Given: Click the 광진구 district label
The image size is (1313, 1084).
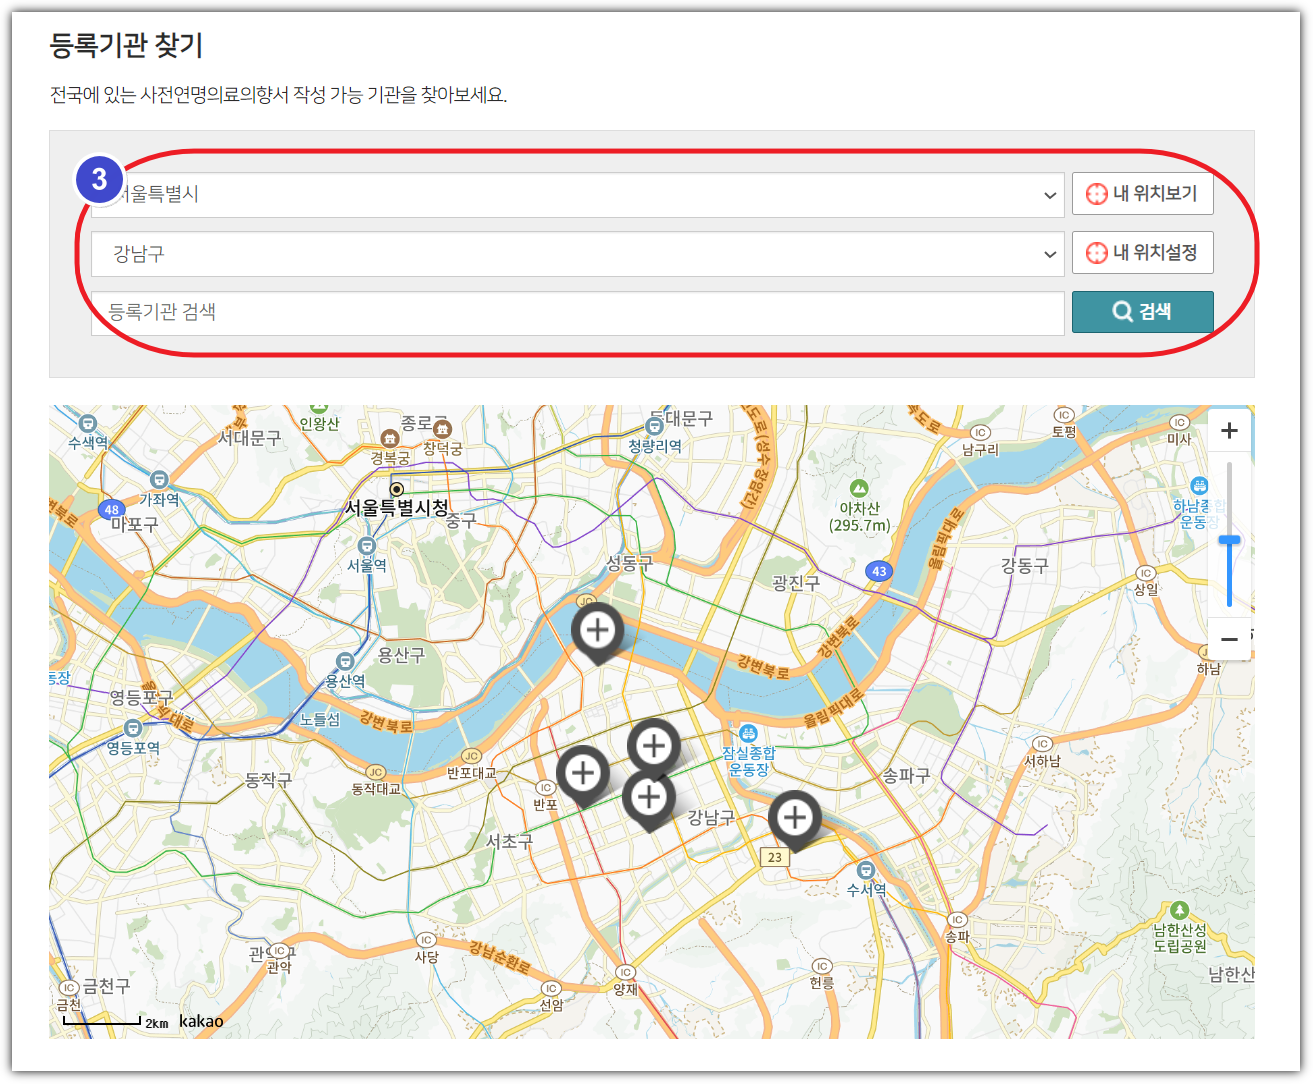Looking at the screenshot, I should click(796, 583).
